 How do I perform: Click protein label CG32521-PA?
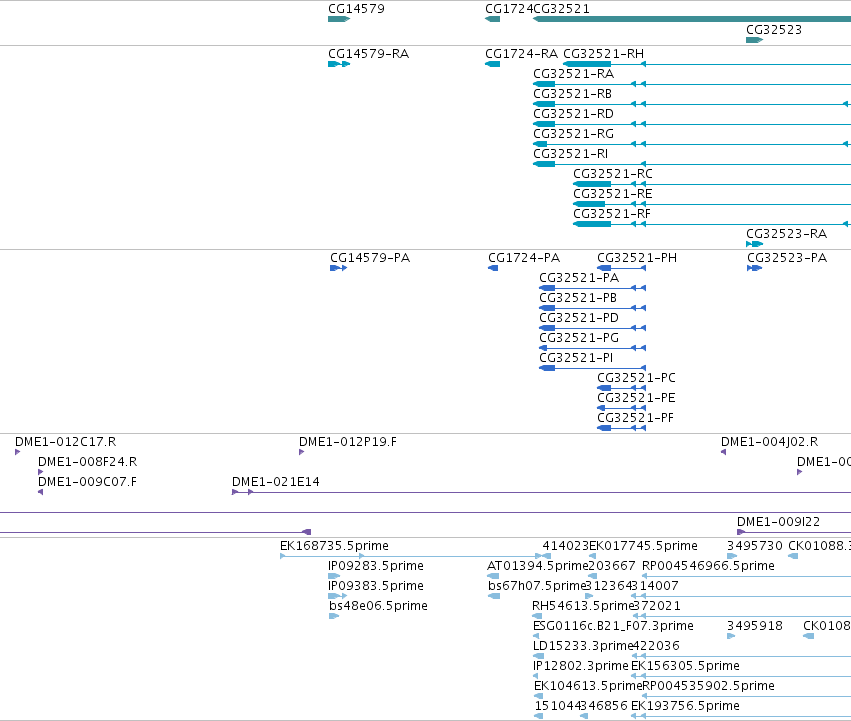pos(579,278)
